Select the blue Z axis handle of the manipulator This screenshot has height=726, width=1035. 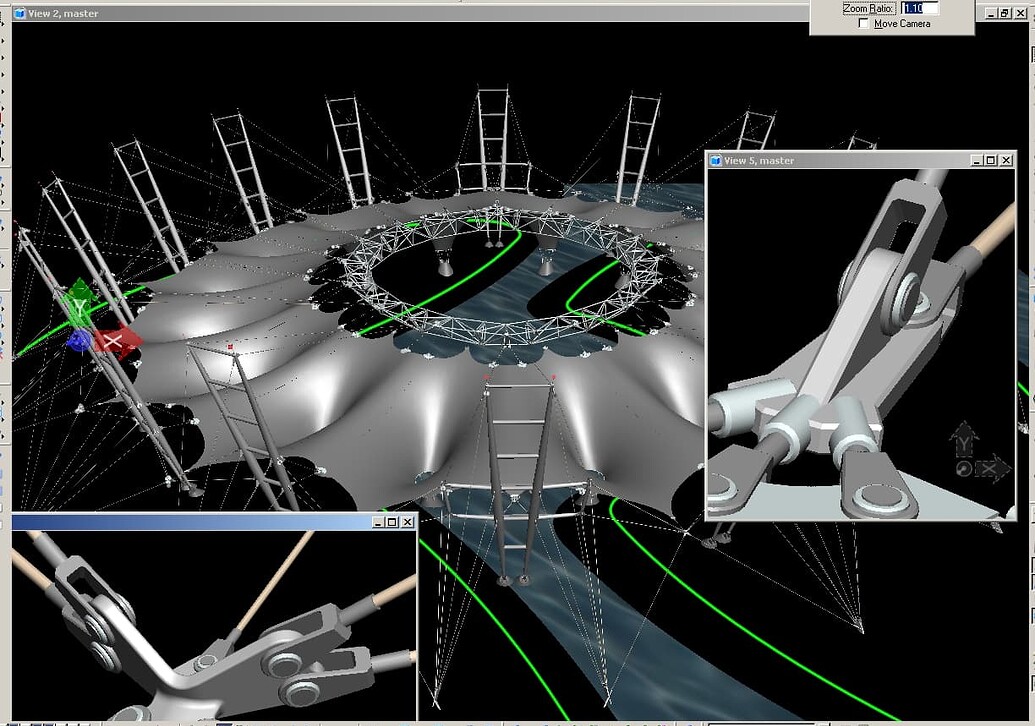click(78, 342)
